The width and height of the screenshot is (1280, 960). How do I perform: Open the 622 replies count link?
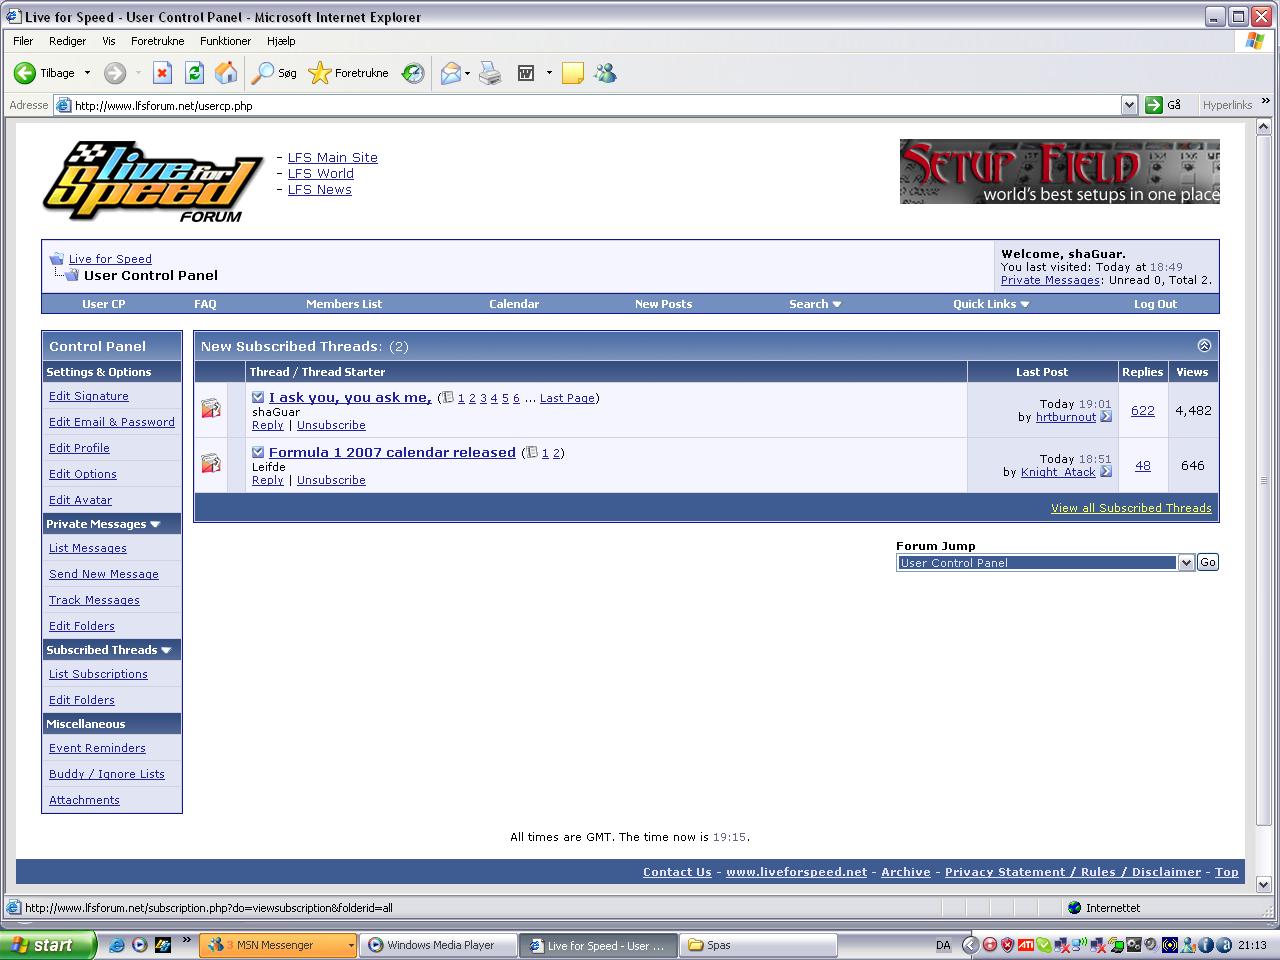[x=1143, y=410]
